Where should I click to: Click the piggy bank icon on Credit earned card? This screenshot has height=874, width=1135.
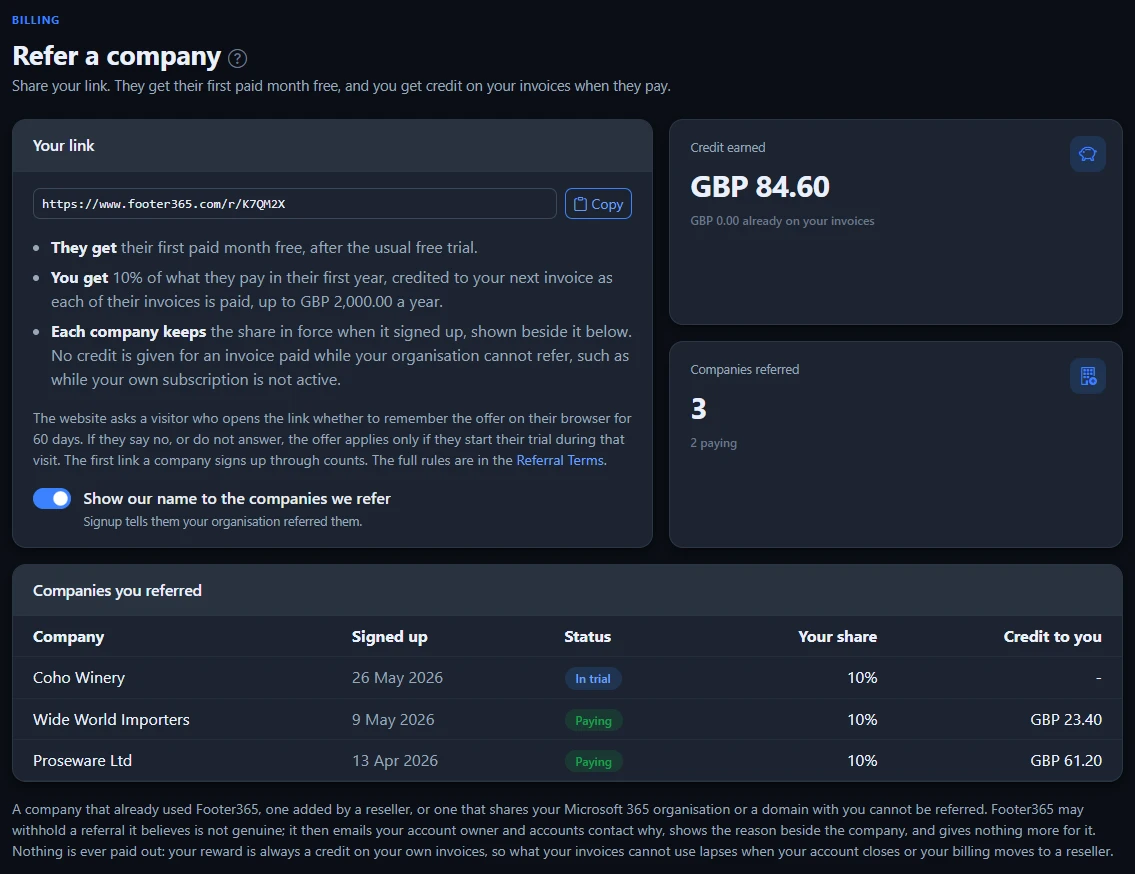tap(1087, 154)
